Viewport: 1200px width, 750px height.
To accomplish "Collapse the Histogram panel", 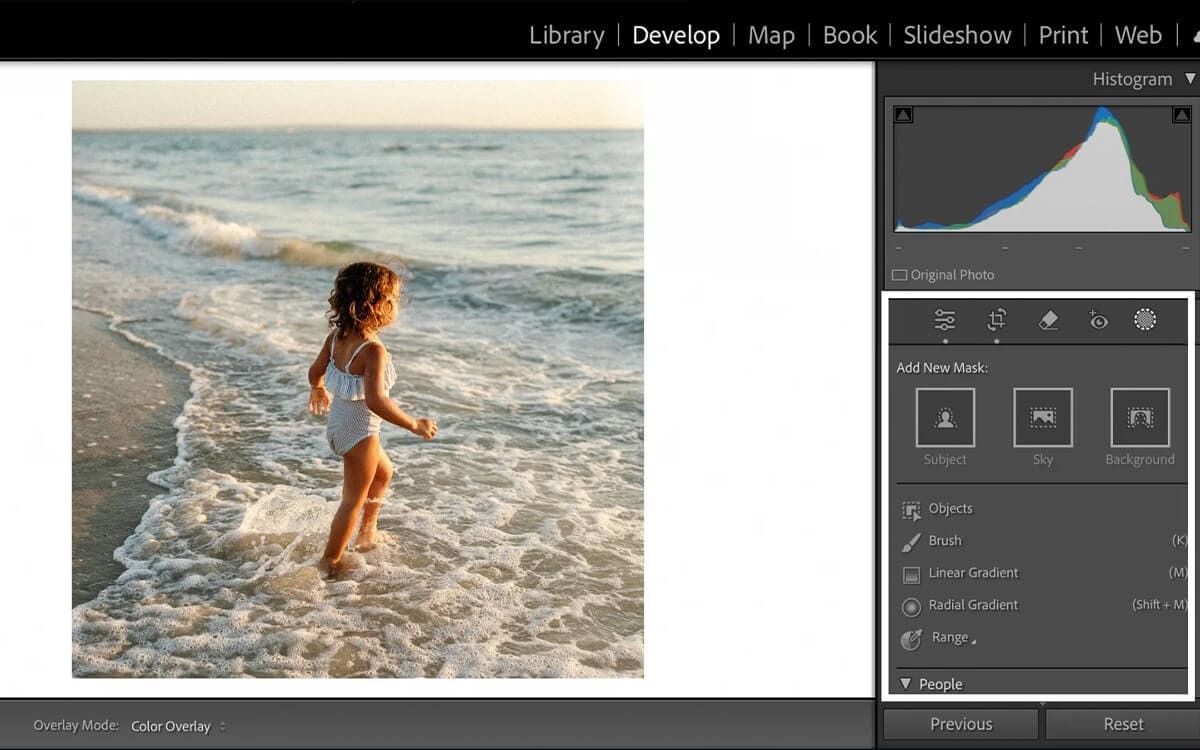I will [x=1189, y=79].
